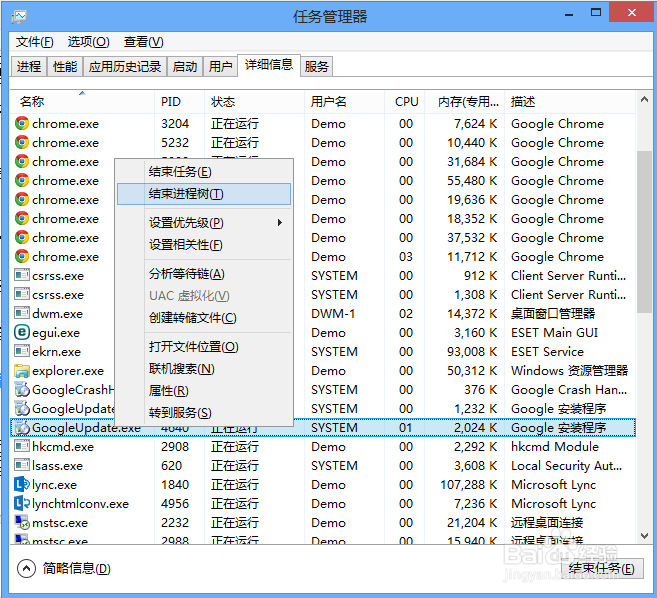Open the 选项(O) menu
Screen dimensions: 657x598
(88, 42)
